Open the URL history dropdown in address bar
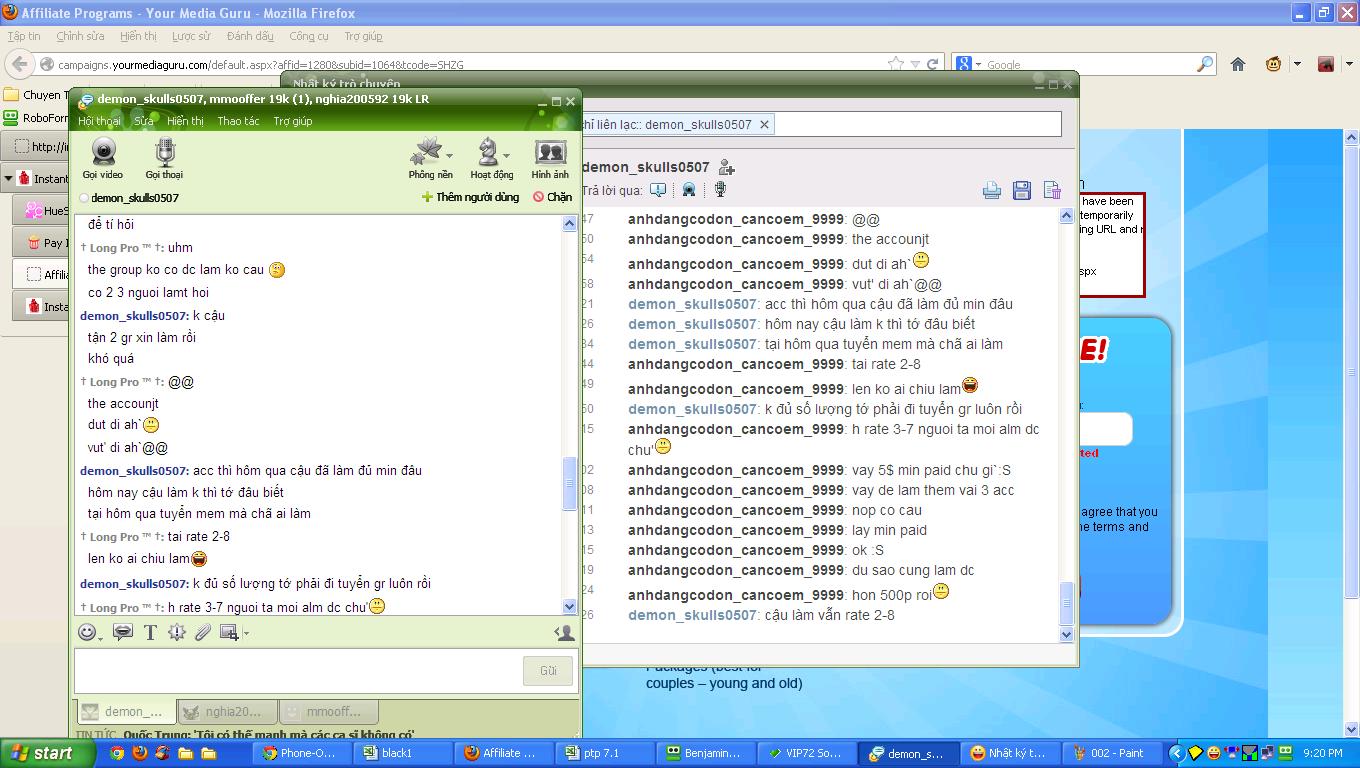Viewport: 1360px width, 768px height. (914, 64)
